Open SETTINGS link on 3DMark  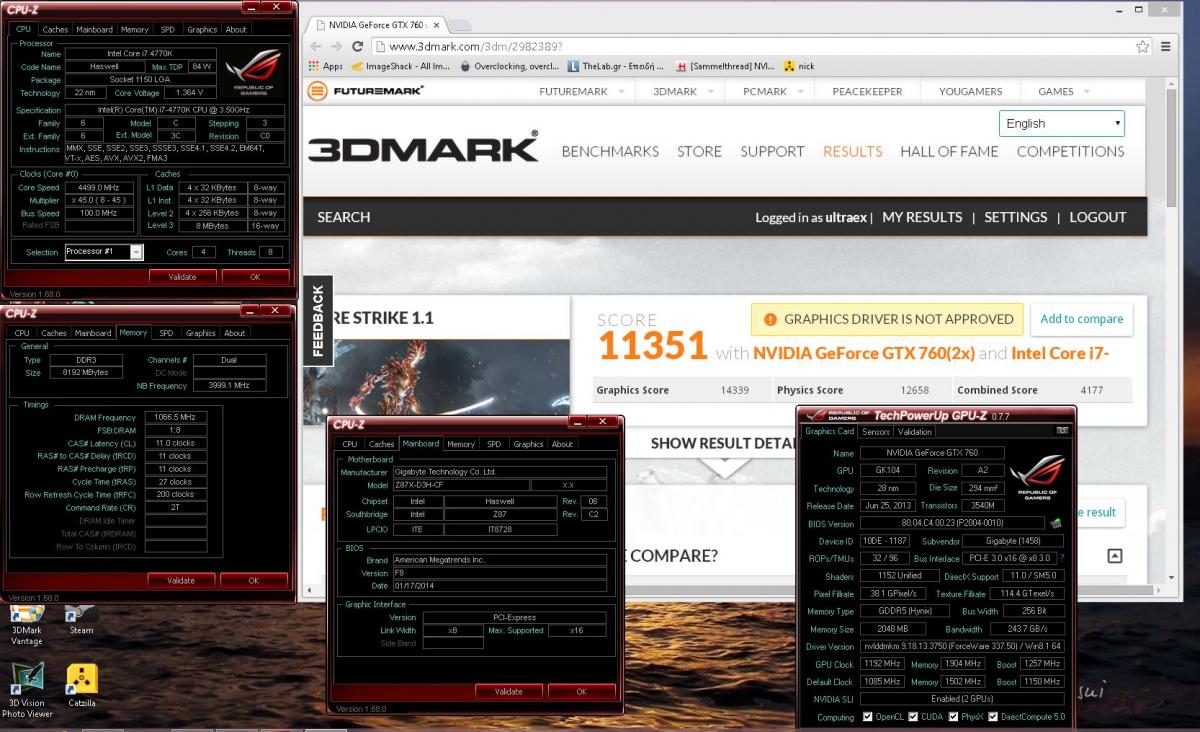coord(1016,217)
